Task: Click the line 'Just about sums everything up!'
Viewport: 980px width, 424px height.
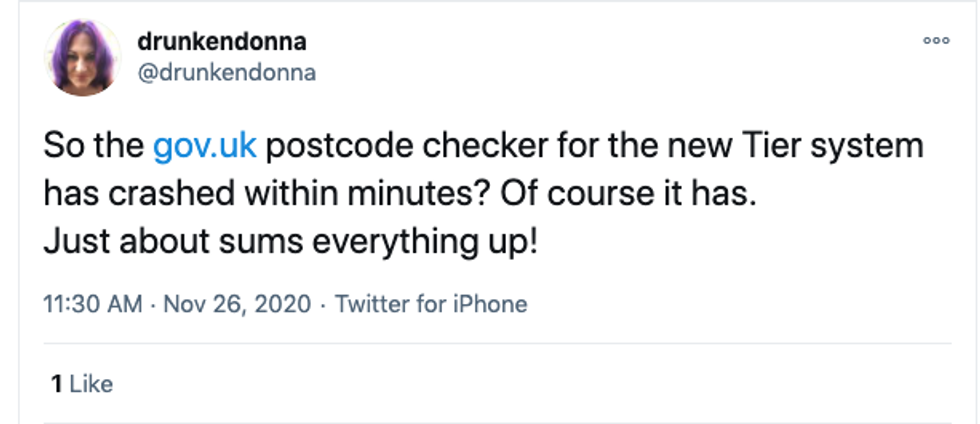Action: point(290,242)
